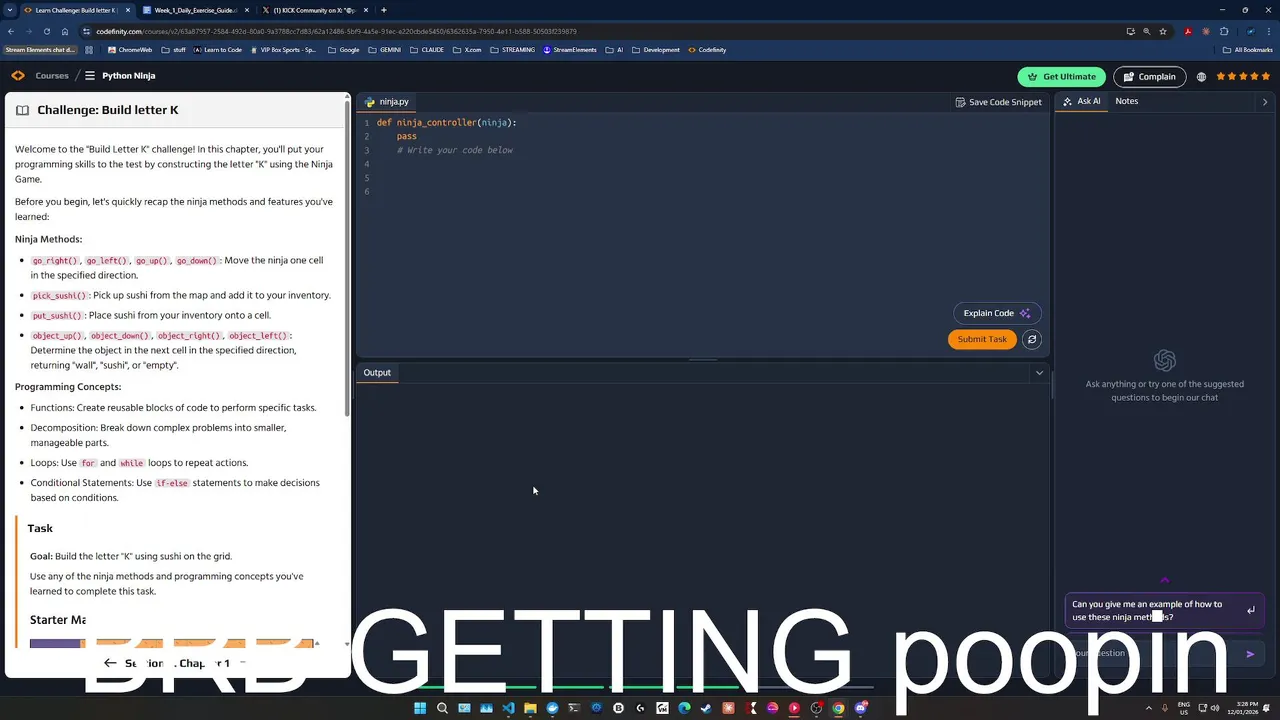Select the ninja.py file tab
1280x720 pixels.
click(387, 101)
